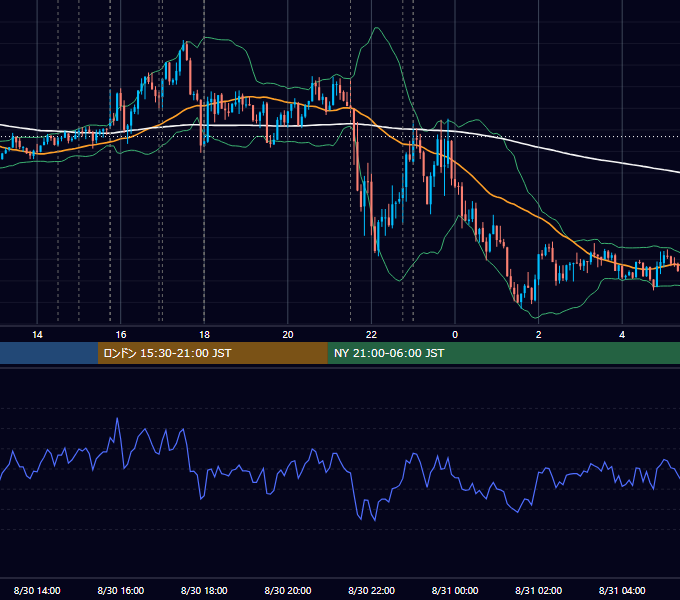Click the 14 hour label on price chart axis
Viewport: 680px width, 600px height.
tap(37, 335)
